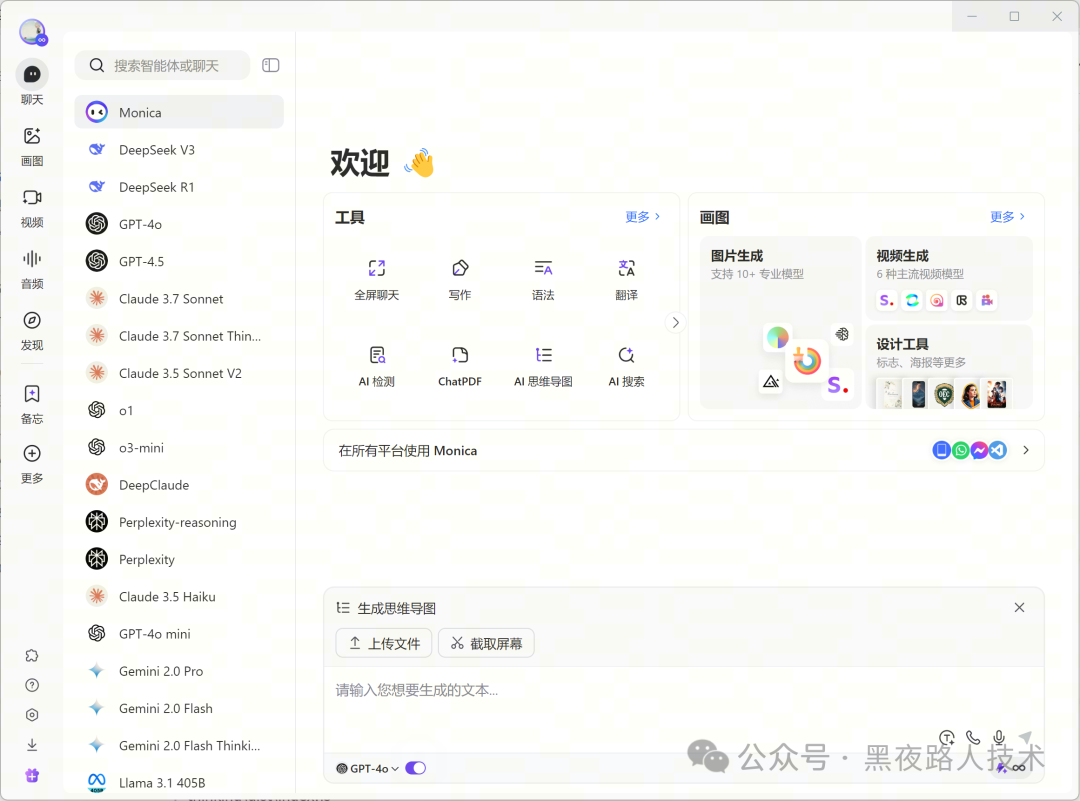1080x801 pixels.
Task: Select o1 in the bot list
Action: click(179, 410)
